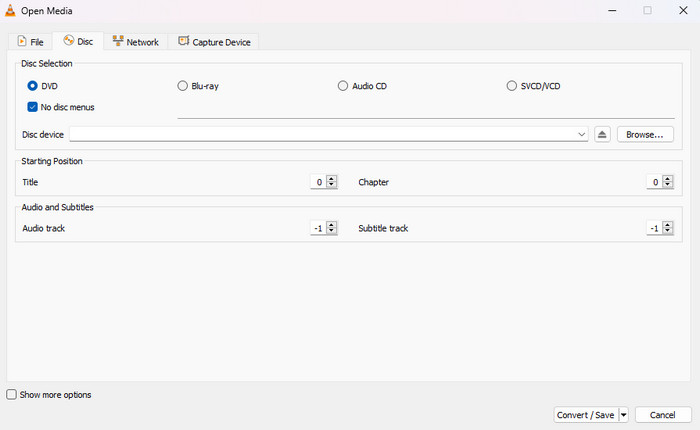
Task: Enable Show more options checkbox
Action: [12, 394]
